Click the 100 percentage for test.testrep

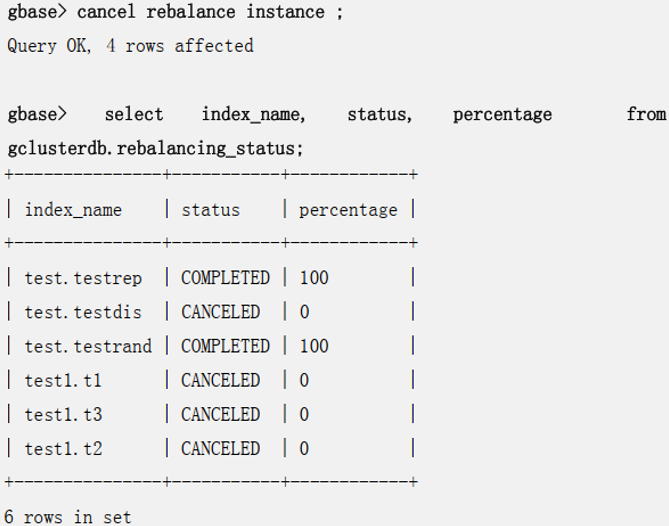coord(313,278)
